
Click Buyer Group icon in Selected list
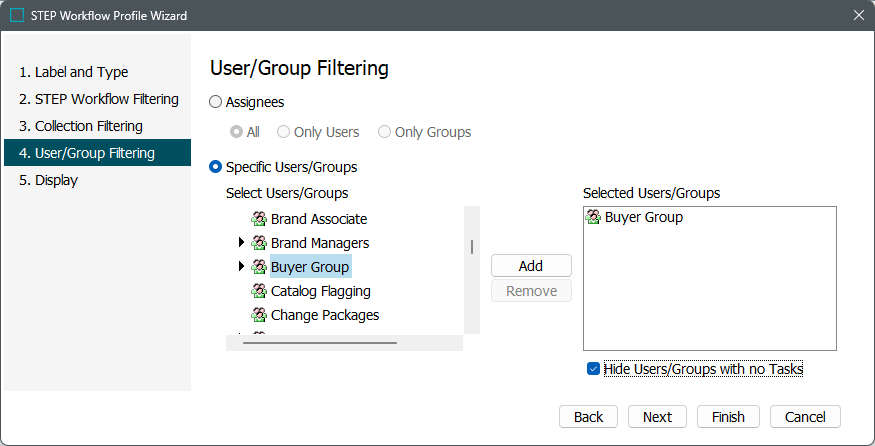click(593, 217)
